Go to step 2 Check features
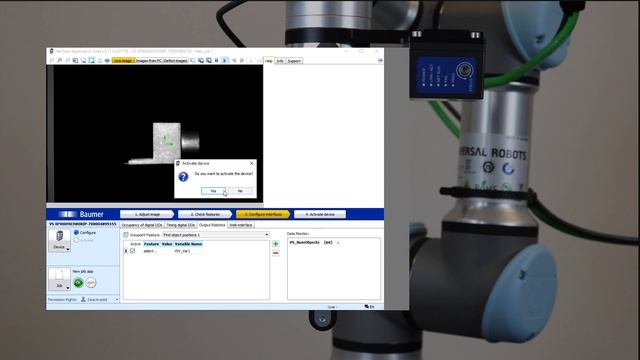 pos(205,214)
